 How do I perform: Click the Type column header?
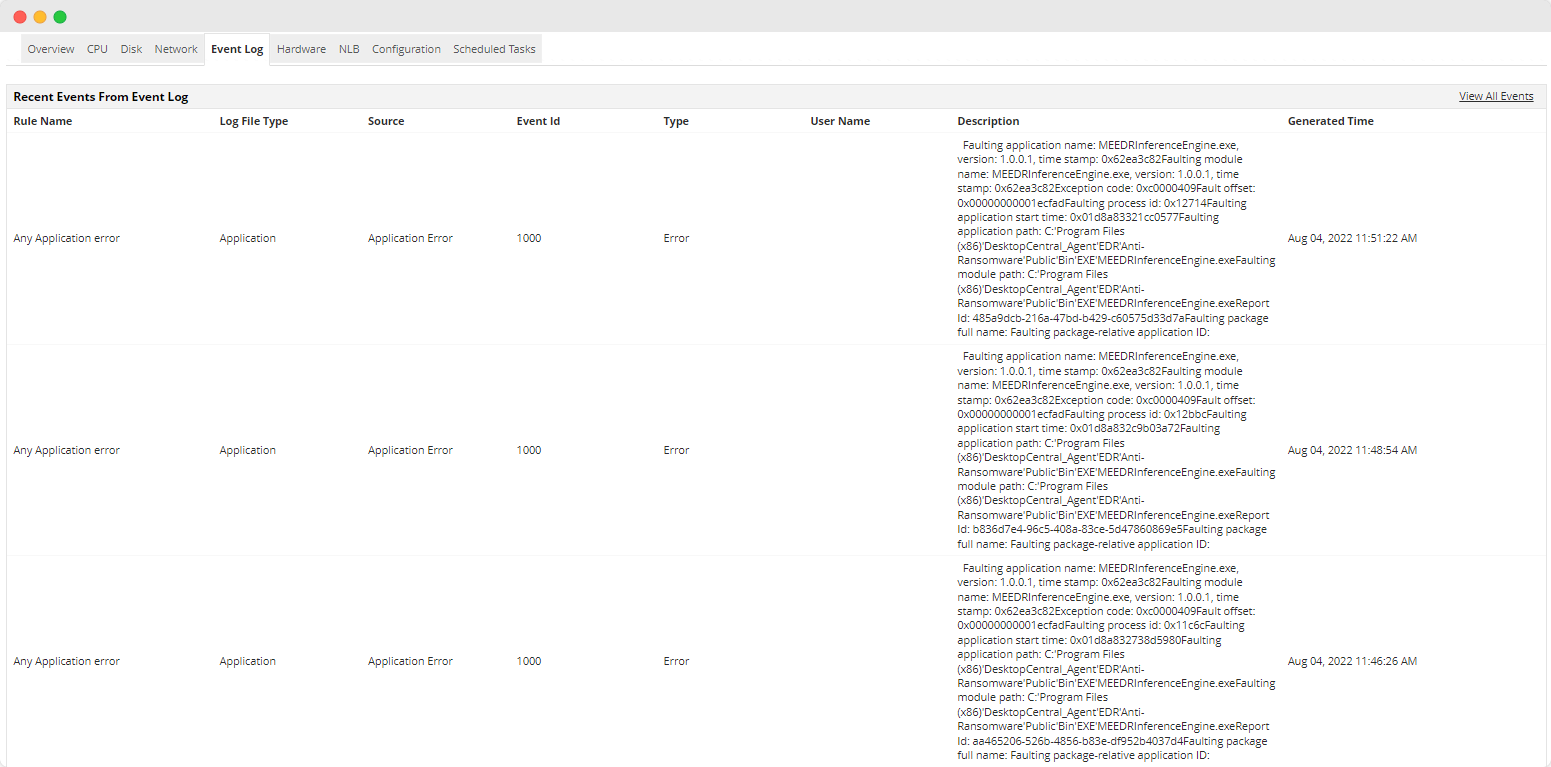pos(676,121)
